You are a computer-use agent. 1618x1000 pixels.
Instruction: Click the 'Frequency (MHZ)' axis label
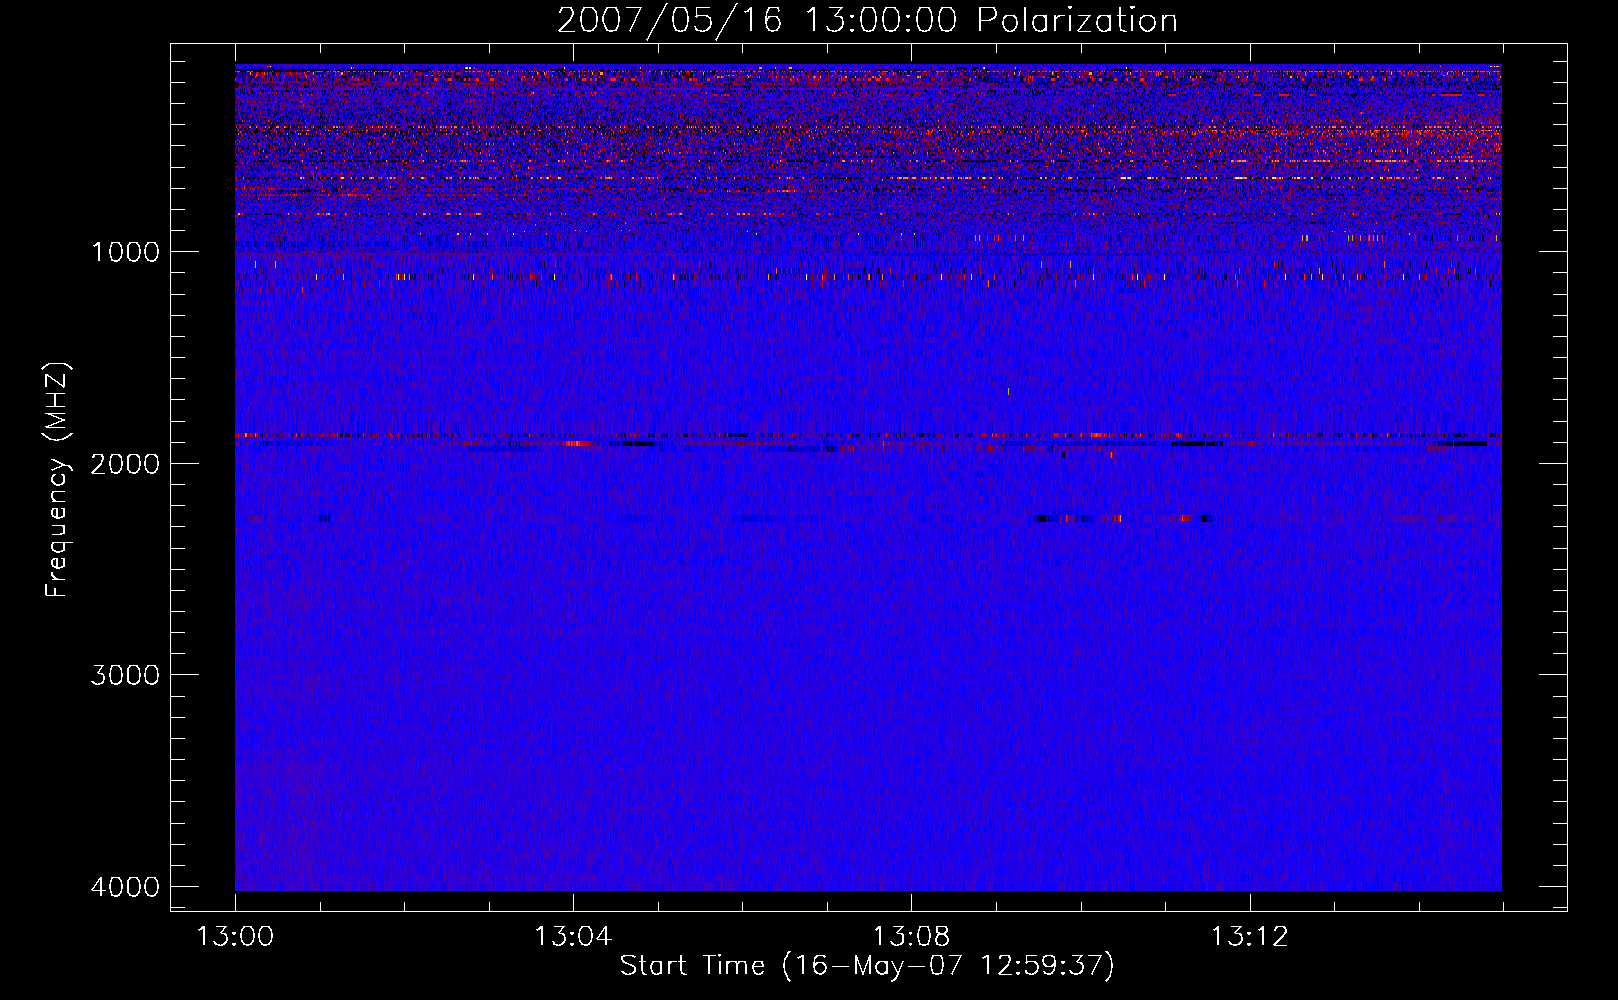pyautogui.click(x=58, y=479)
